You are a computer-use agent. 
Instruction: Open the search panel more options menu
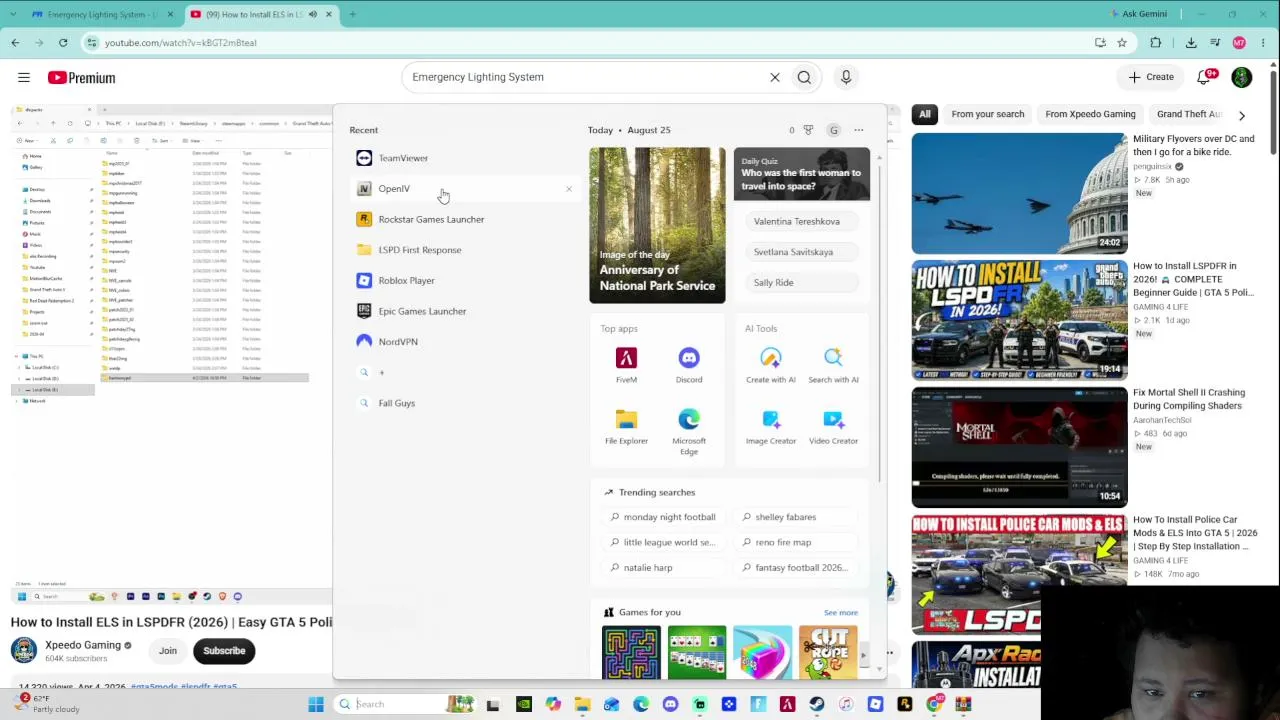[859, 130]
